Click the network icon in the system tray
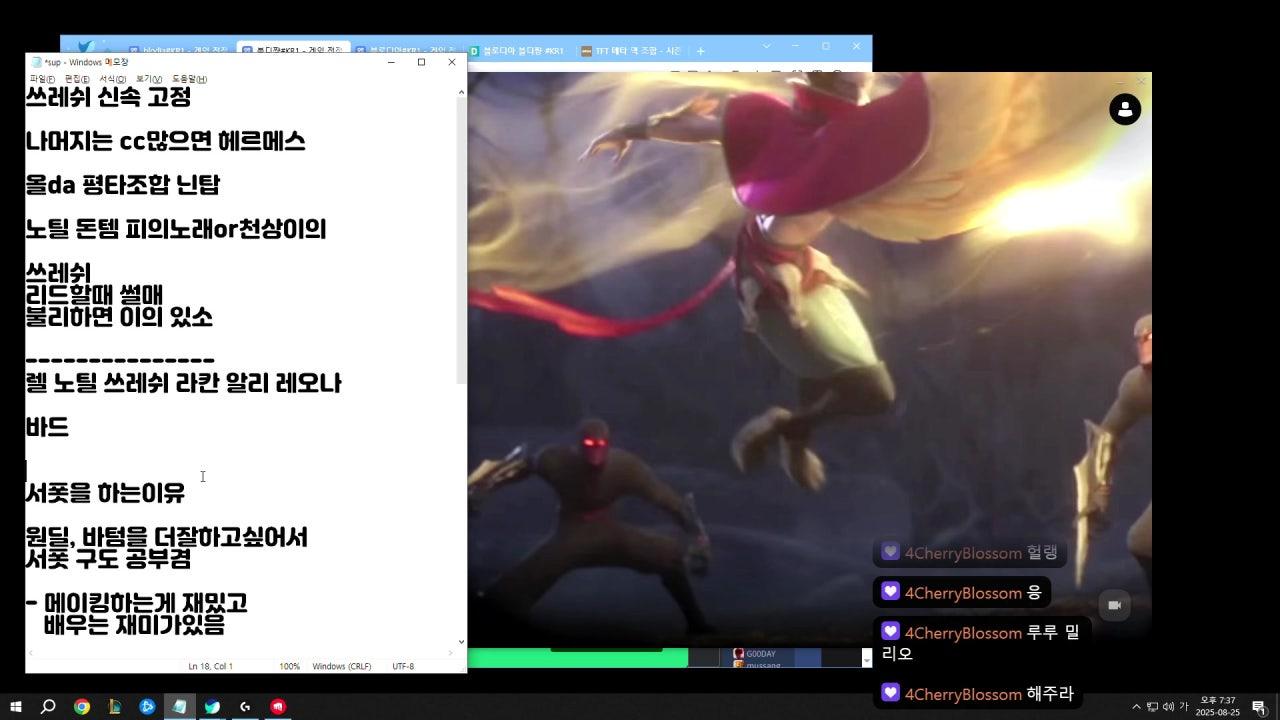Viewport: 1280px width, 720px height. 1152,707
